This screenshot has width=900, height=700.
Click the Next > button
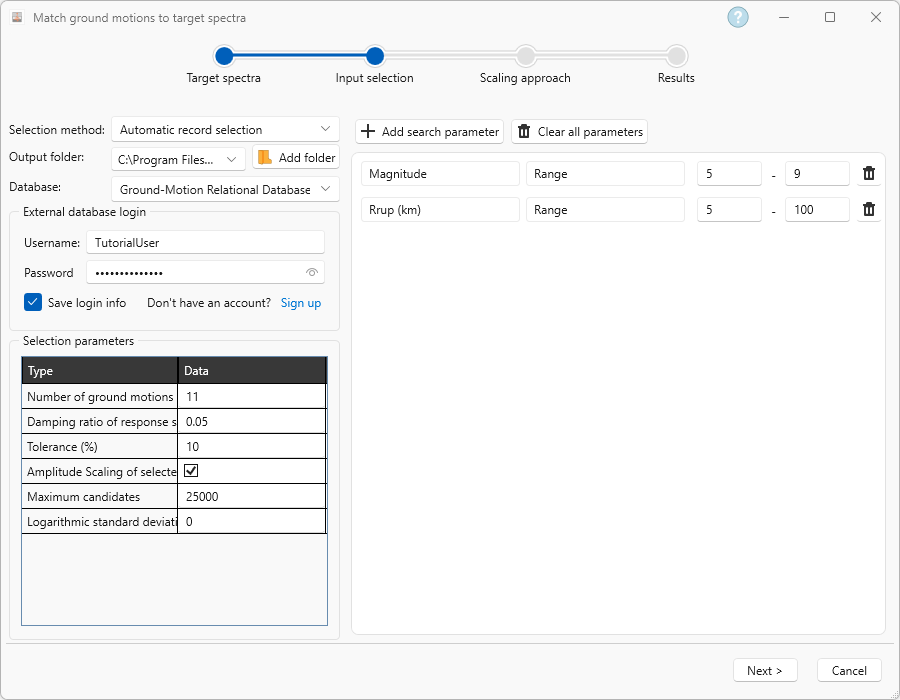coord(765,670)
